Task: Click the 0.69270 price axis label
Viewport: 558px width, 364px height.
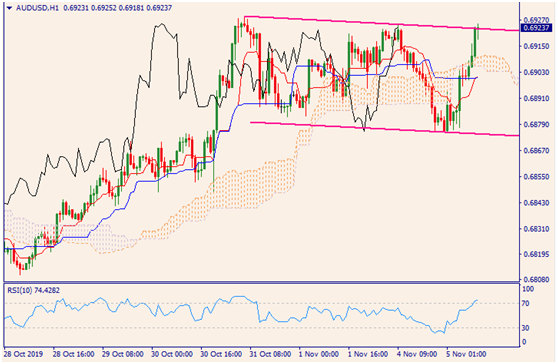Action: click(537, 20)
